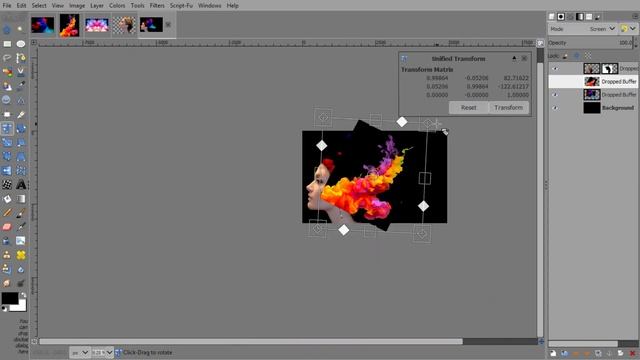Close the active image tab
Image resolution: width=640 pixels, height=360 pixels.
pyautogui.click(x=168, y=25)
